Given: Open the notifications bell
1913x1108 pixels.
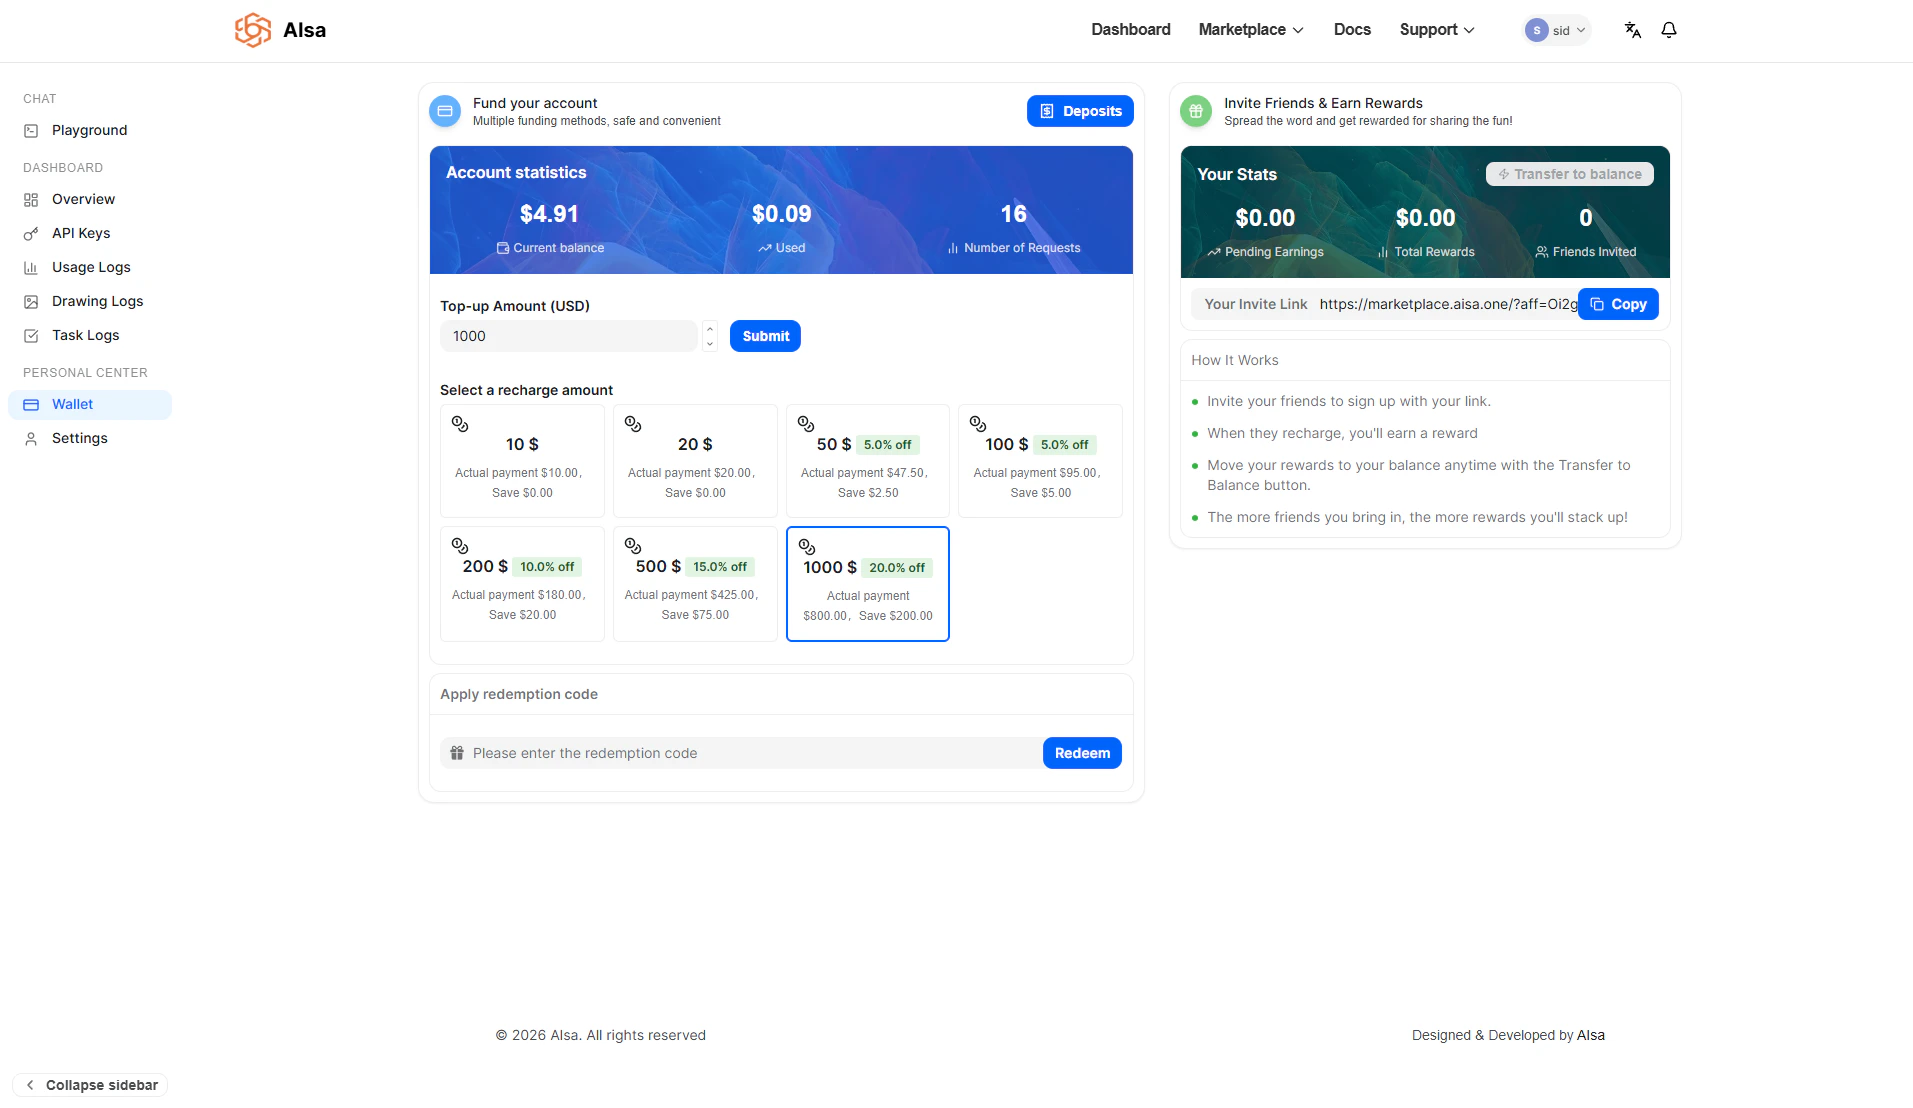Looking at the screenshot, I should point(1668,30).
